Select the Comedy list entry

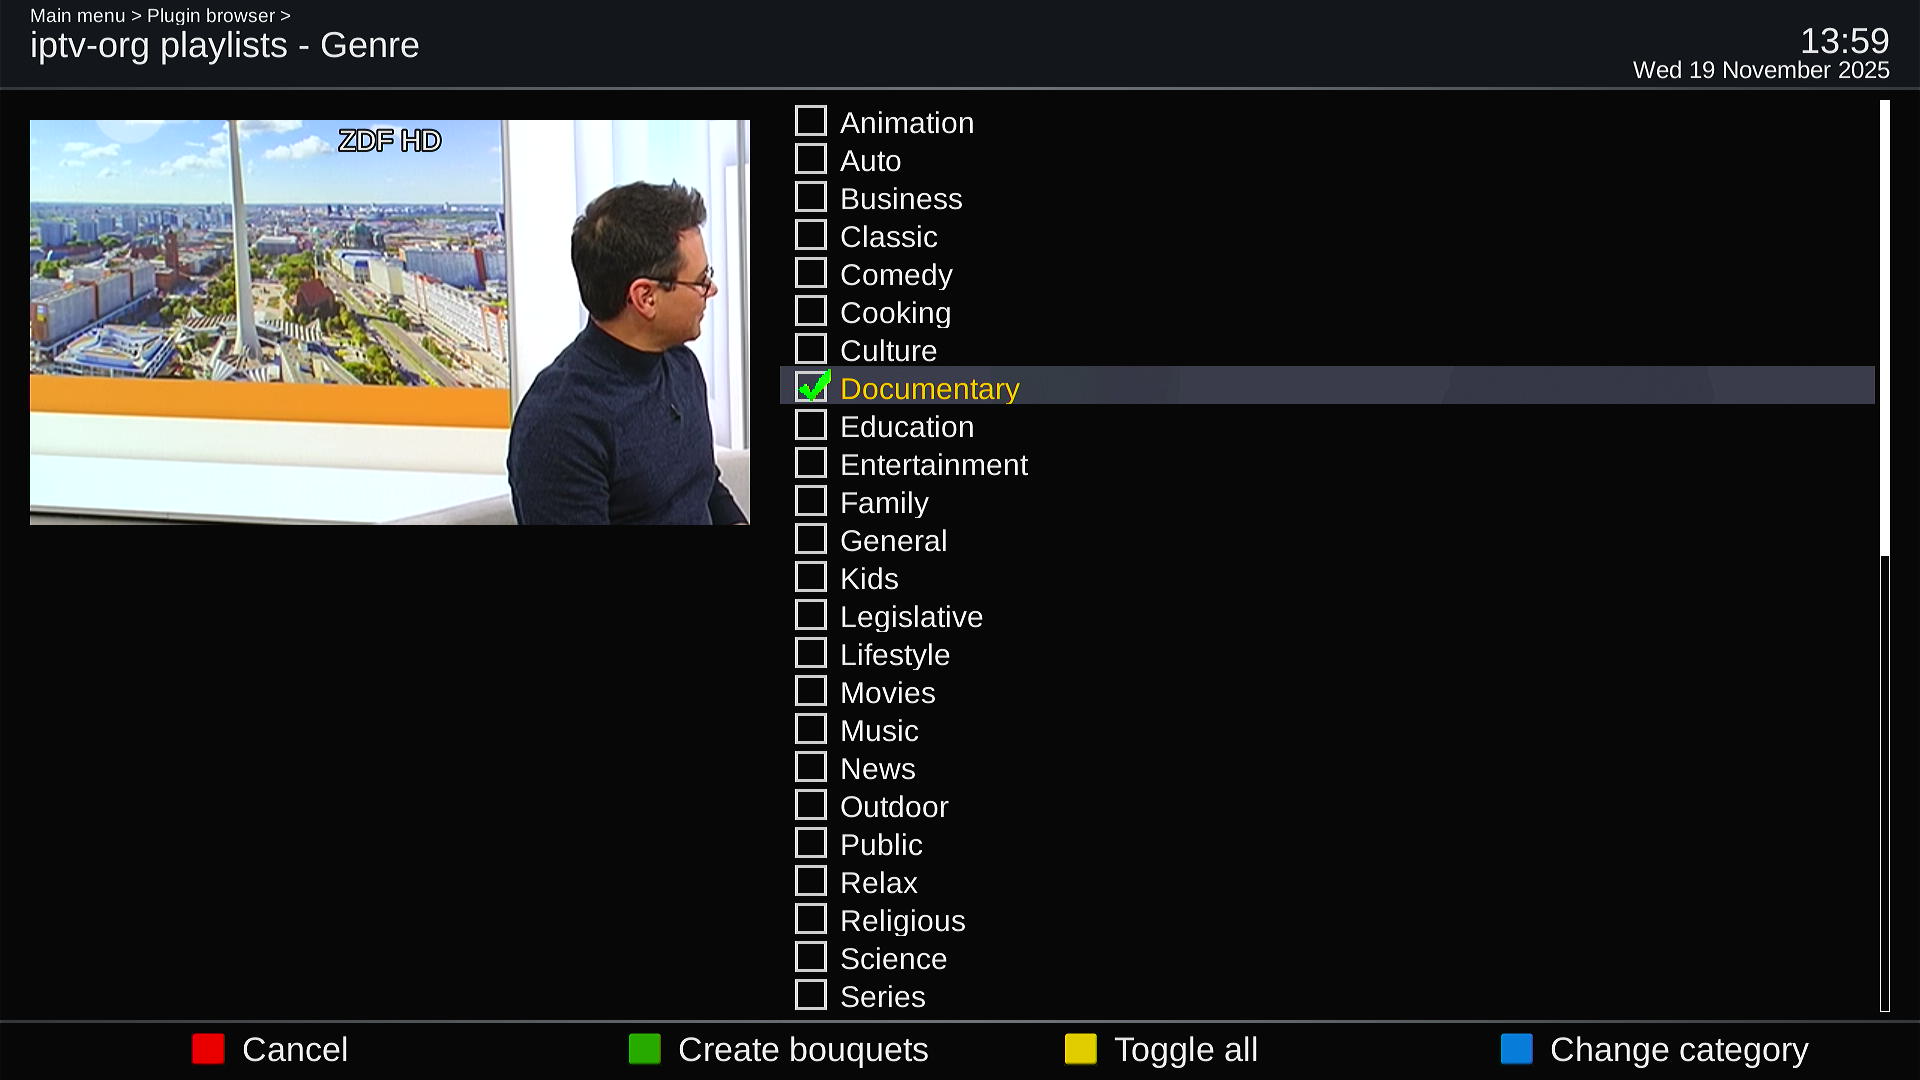click(x=1327, y=274)
